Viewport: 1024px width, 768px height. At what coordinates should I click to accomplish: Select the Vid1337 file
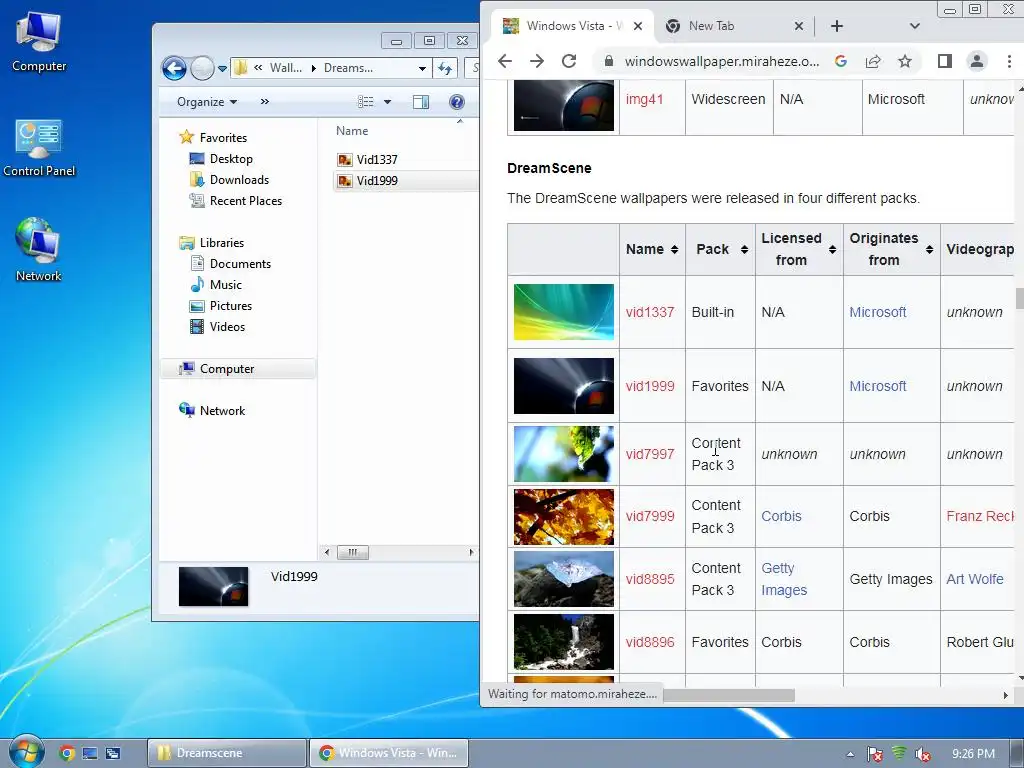[x=377, y=160]
